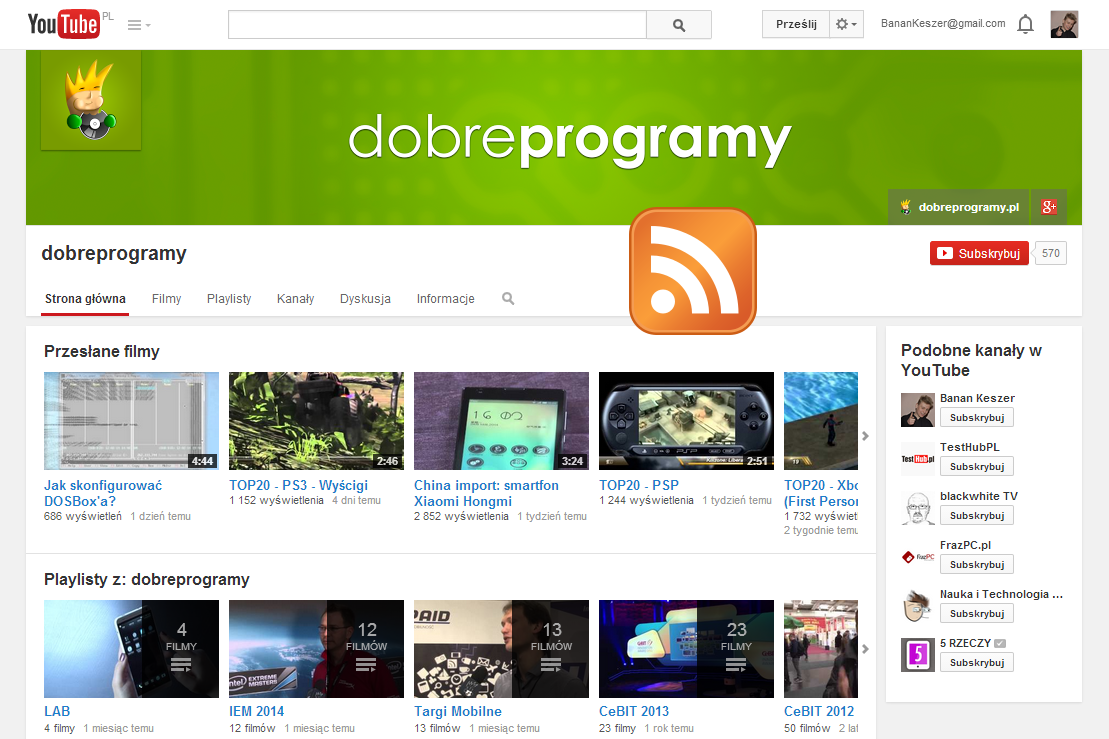Image resolution: width=1109 pixels, height=739 pixels.
Task: Click the dobreprogramy channel avatar icon
Action: [x=91, y=100]
